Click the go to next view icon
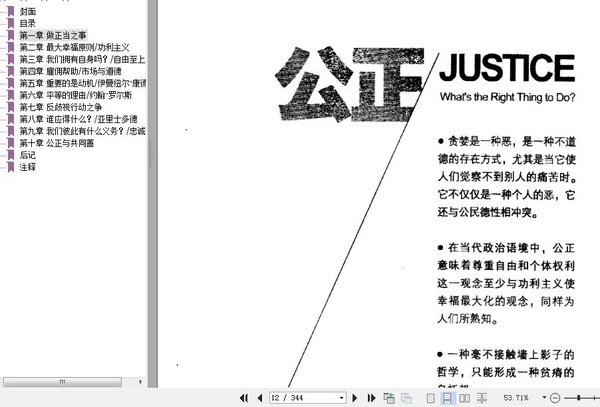The width and height of the screenshot is (600, 407). pyautogui.click(x=406, y=398)
